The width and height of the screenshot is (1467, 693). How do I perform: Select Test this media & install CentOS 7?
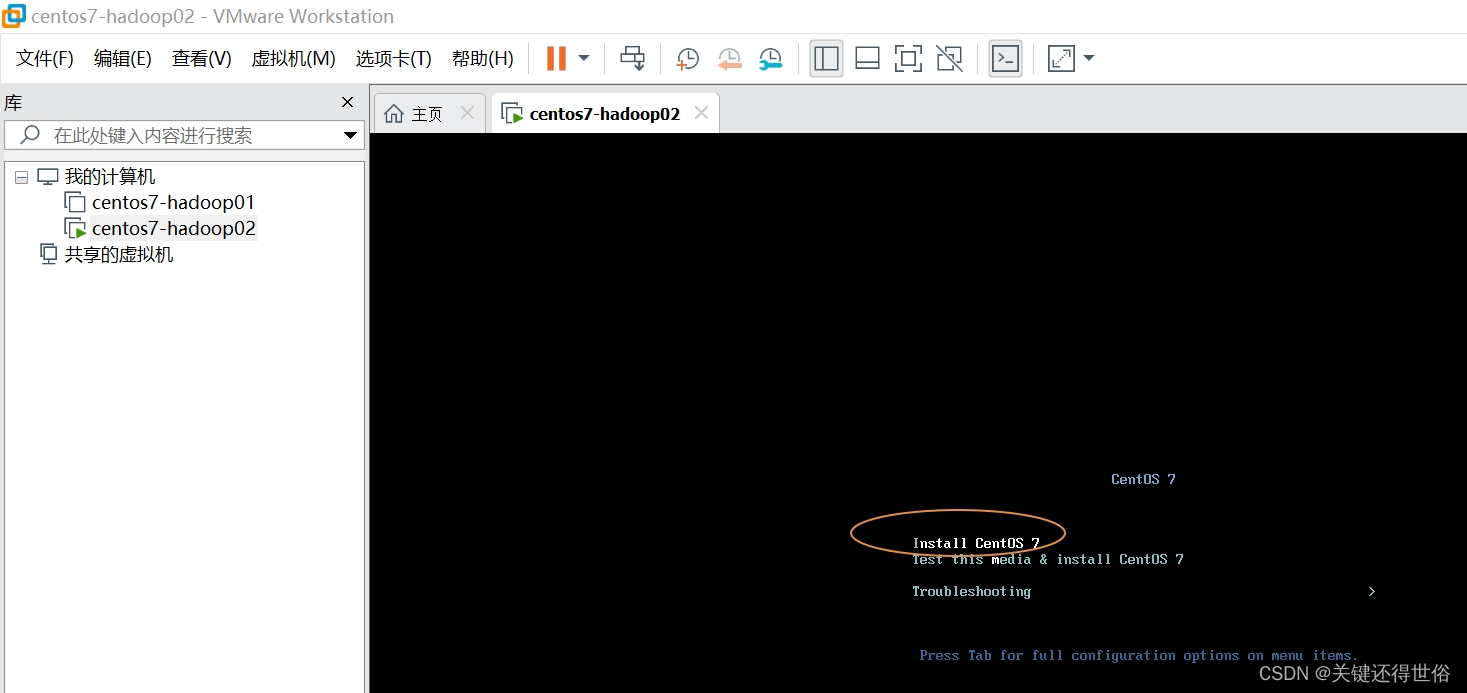click(1047, 559)
